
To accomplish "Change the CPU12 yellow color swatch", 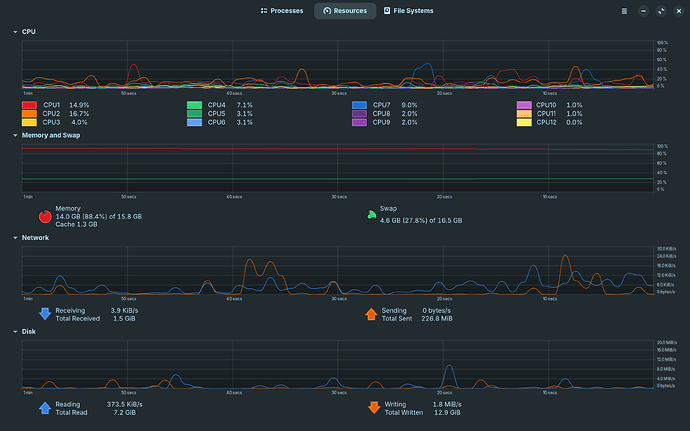I will coord(524,122).
